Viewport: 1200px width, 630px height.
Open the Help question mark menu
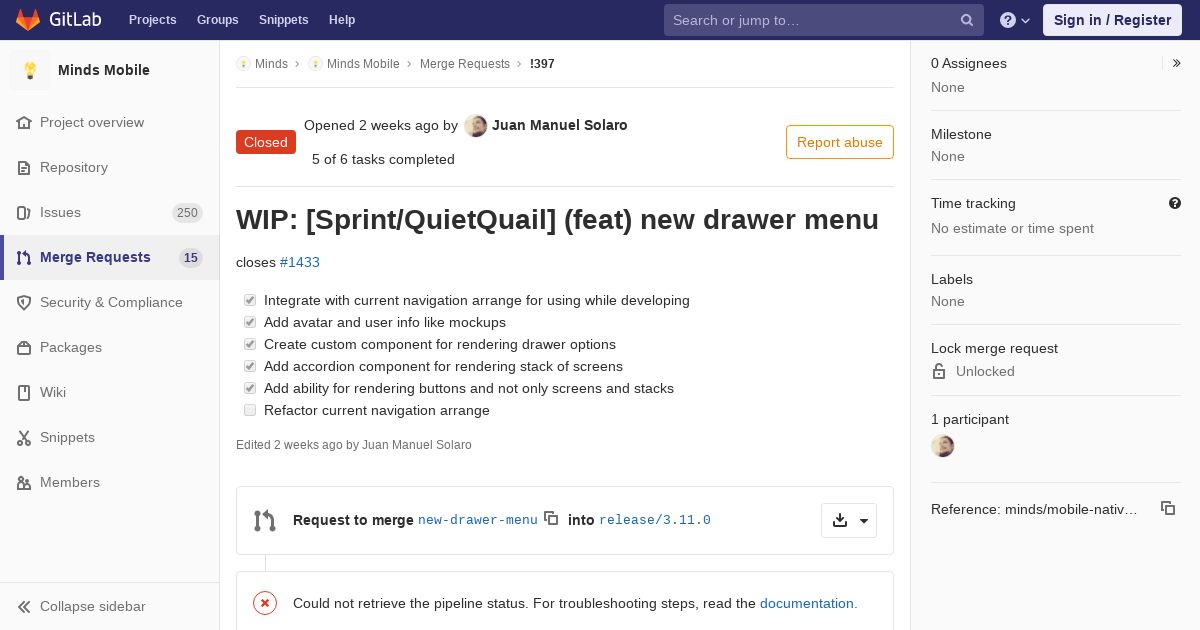pos(1015,20)
